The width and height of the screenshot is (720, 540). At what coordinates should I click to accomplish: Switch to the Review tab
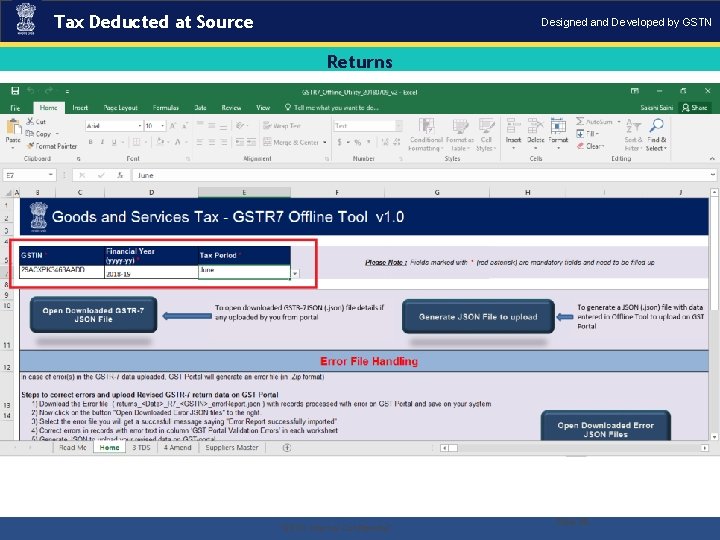point(231,107)
